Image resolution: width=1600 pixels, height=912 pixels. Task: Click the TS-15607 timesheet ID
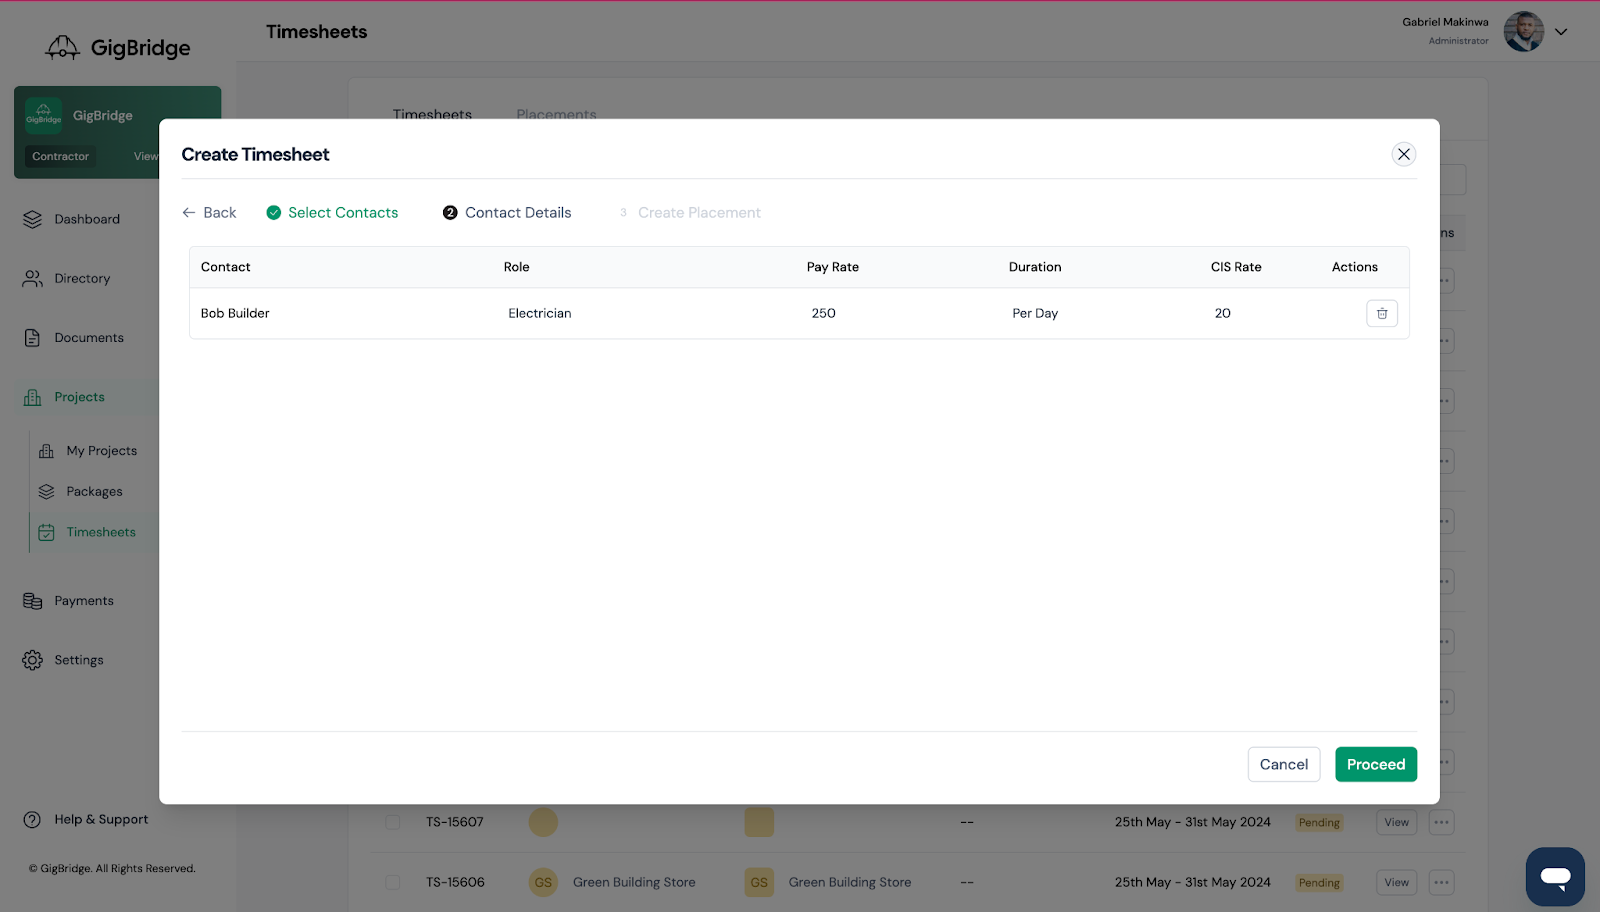[455, 822]
